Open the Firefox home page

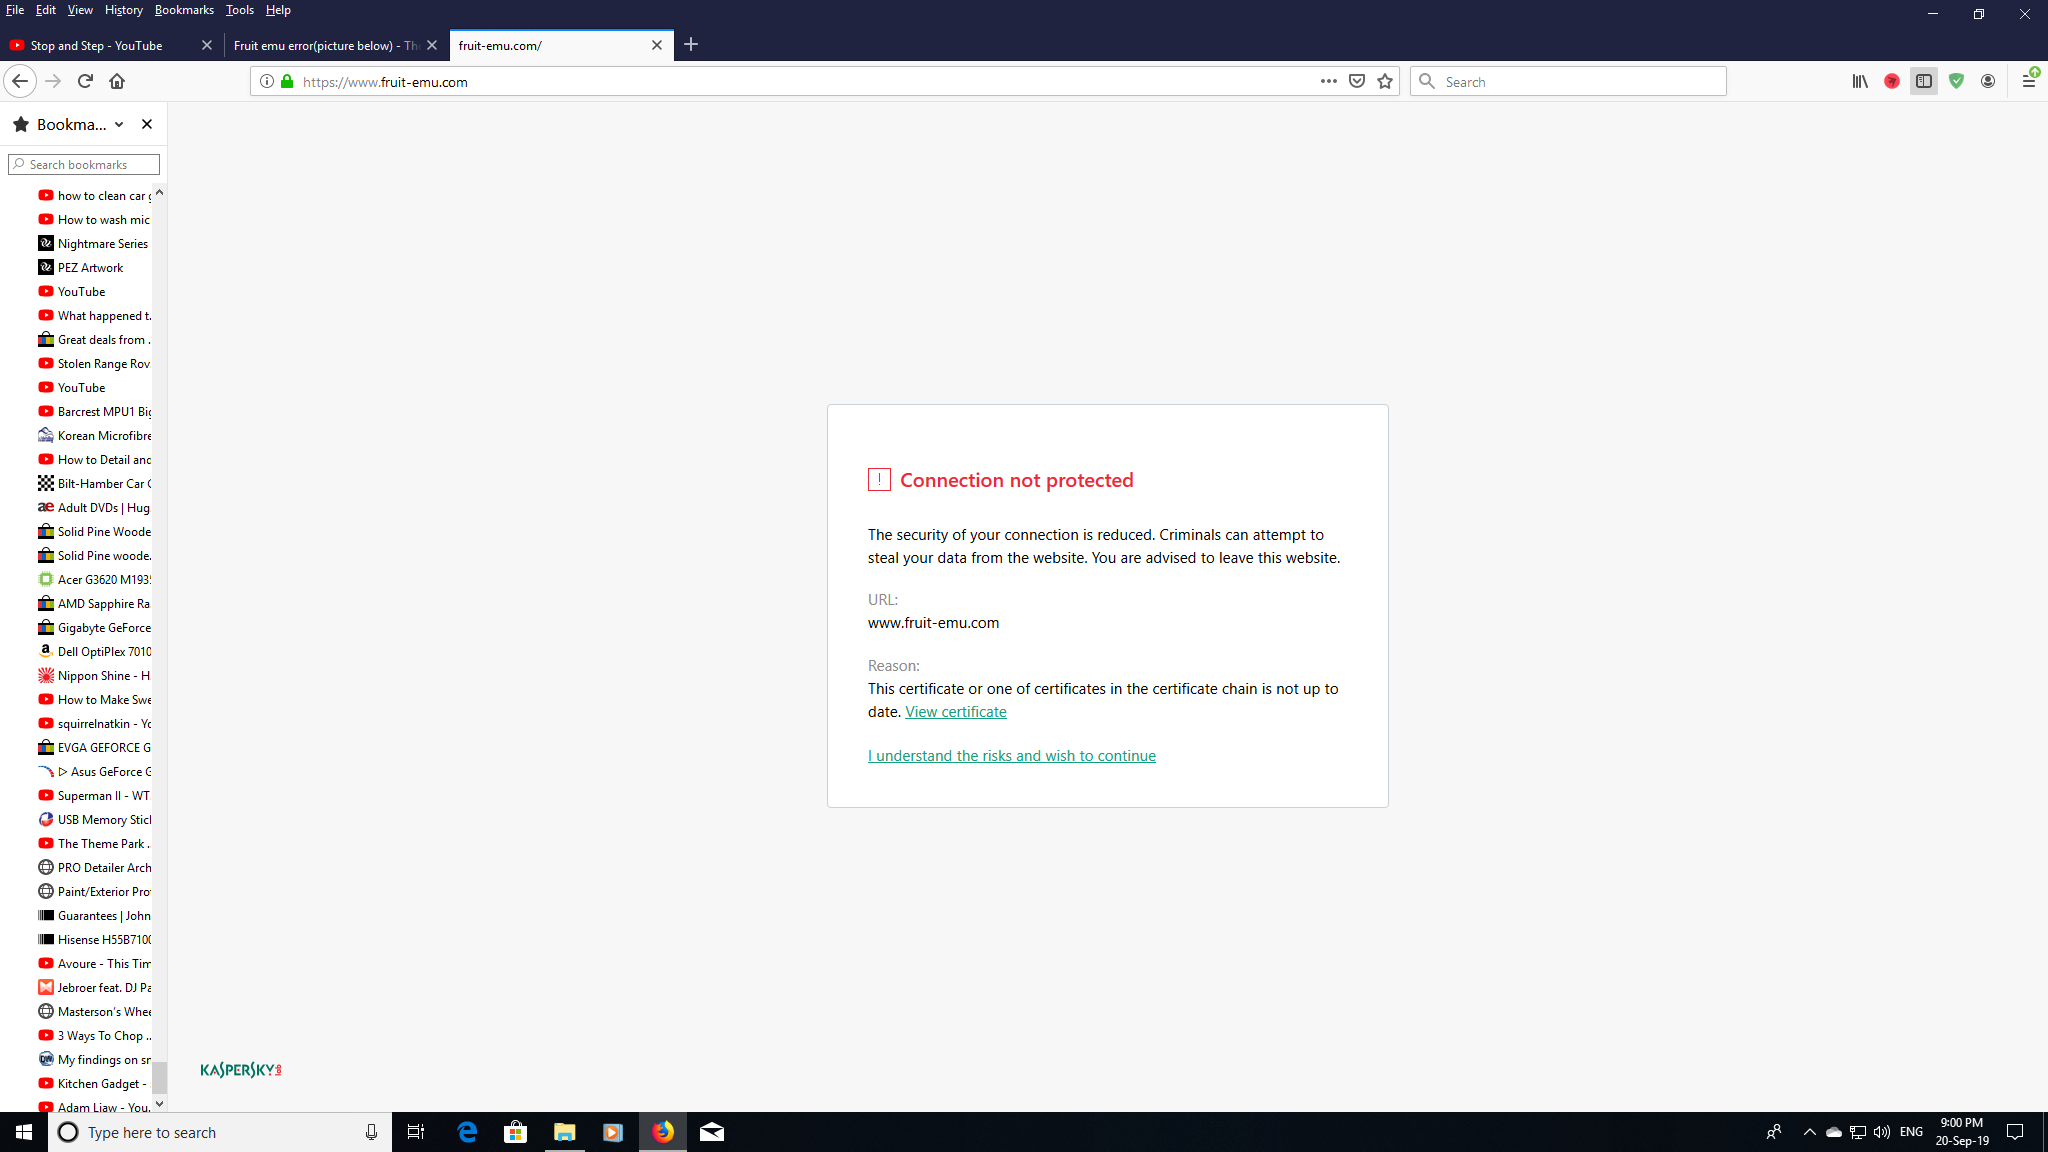point(117,81)
